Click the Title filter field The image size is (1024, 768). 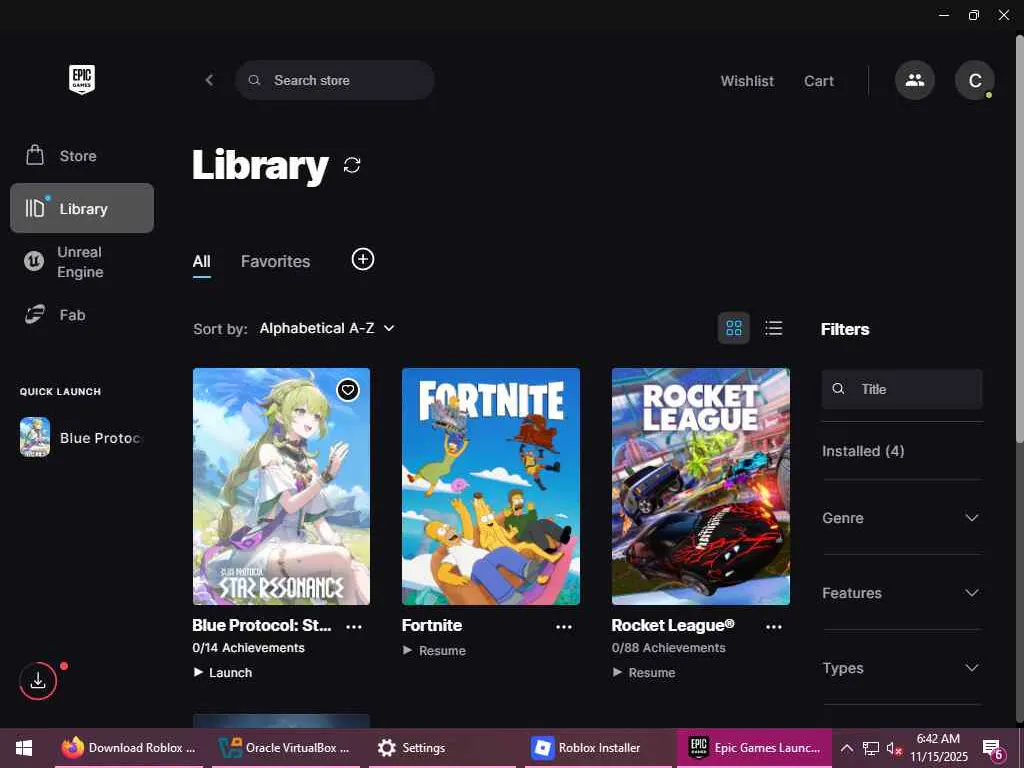[x=902, y=389]
